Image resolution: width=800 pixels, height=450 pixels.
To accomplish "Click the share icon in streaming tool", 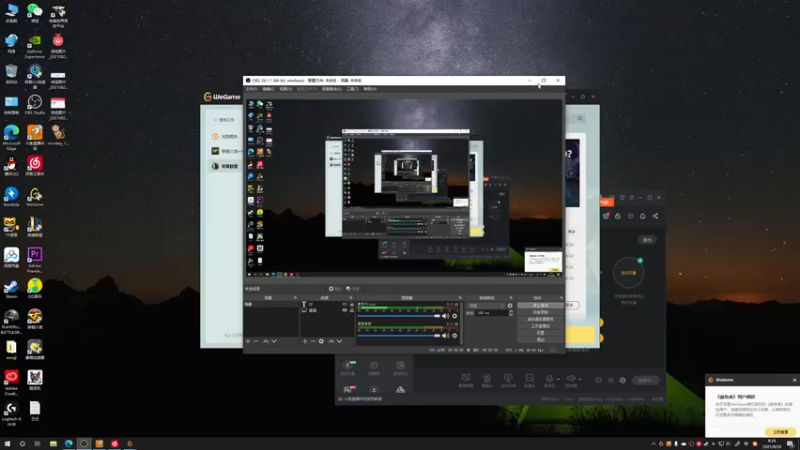I will 656,216.
